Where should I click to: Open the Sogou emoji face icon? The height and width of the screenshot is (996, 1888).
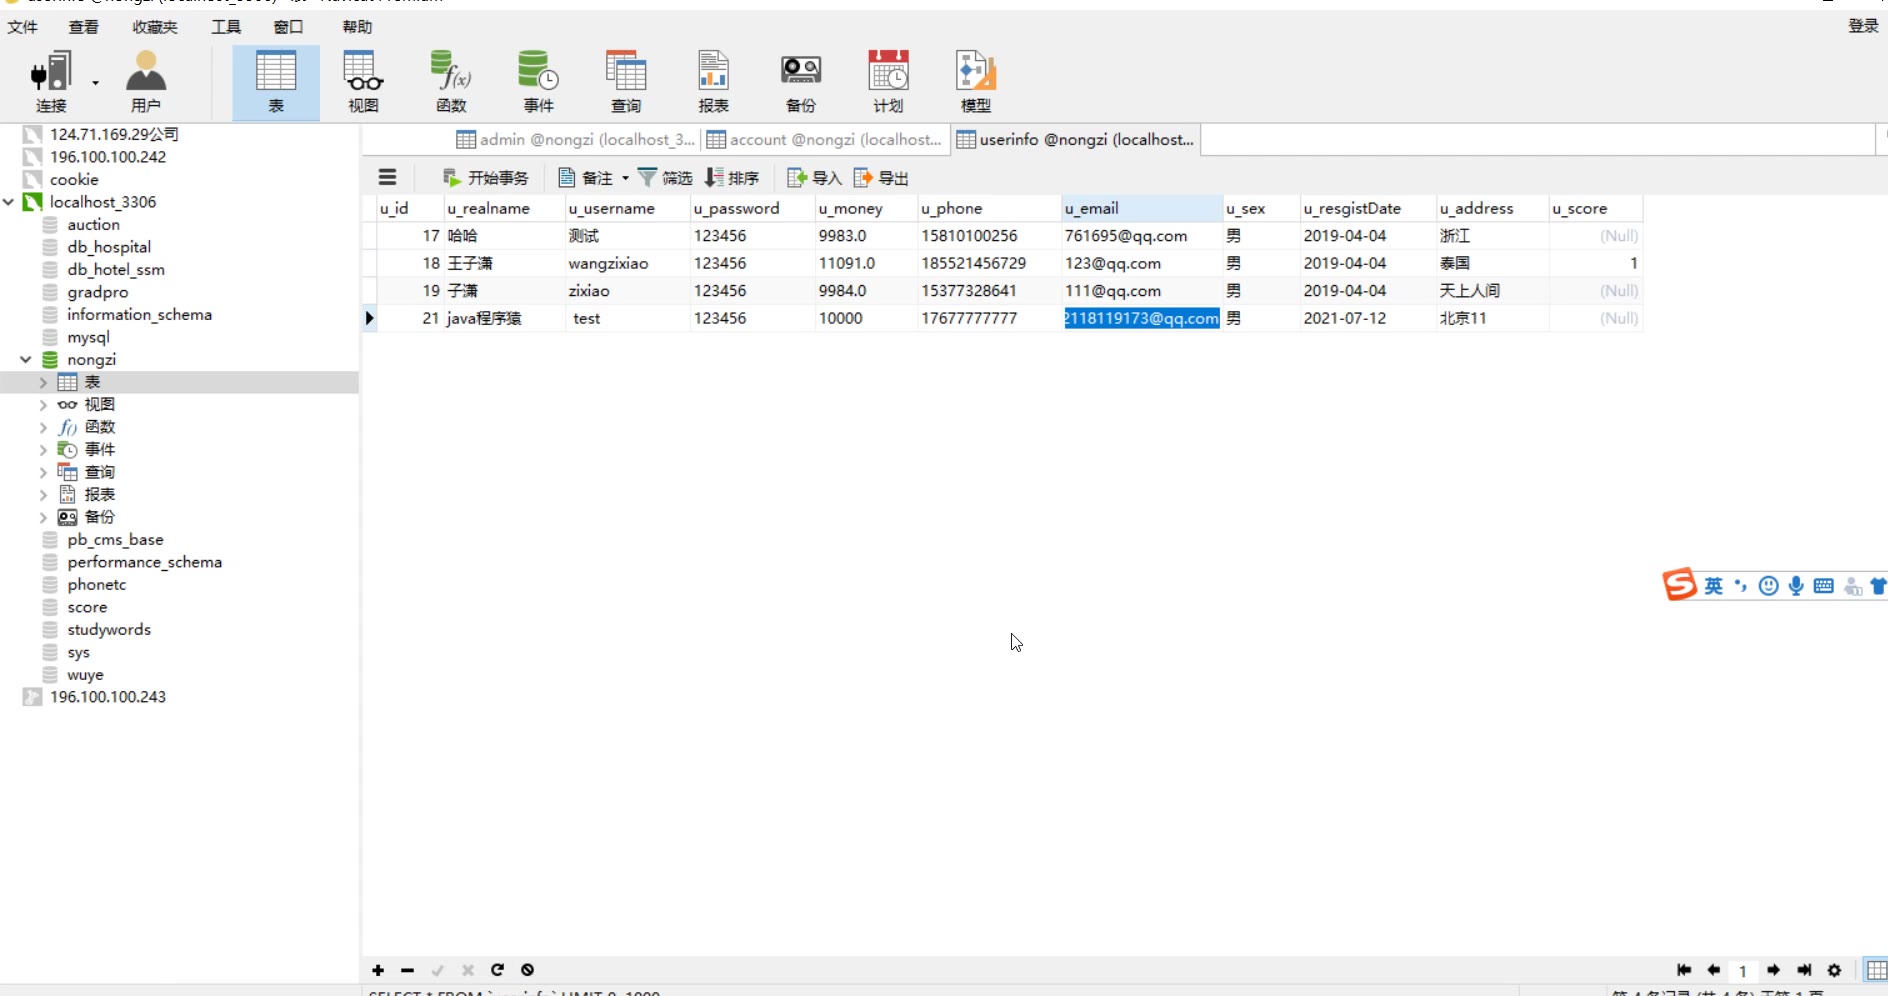coord(1768,586)
